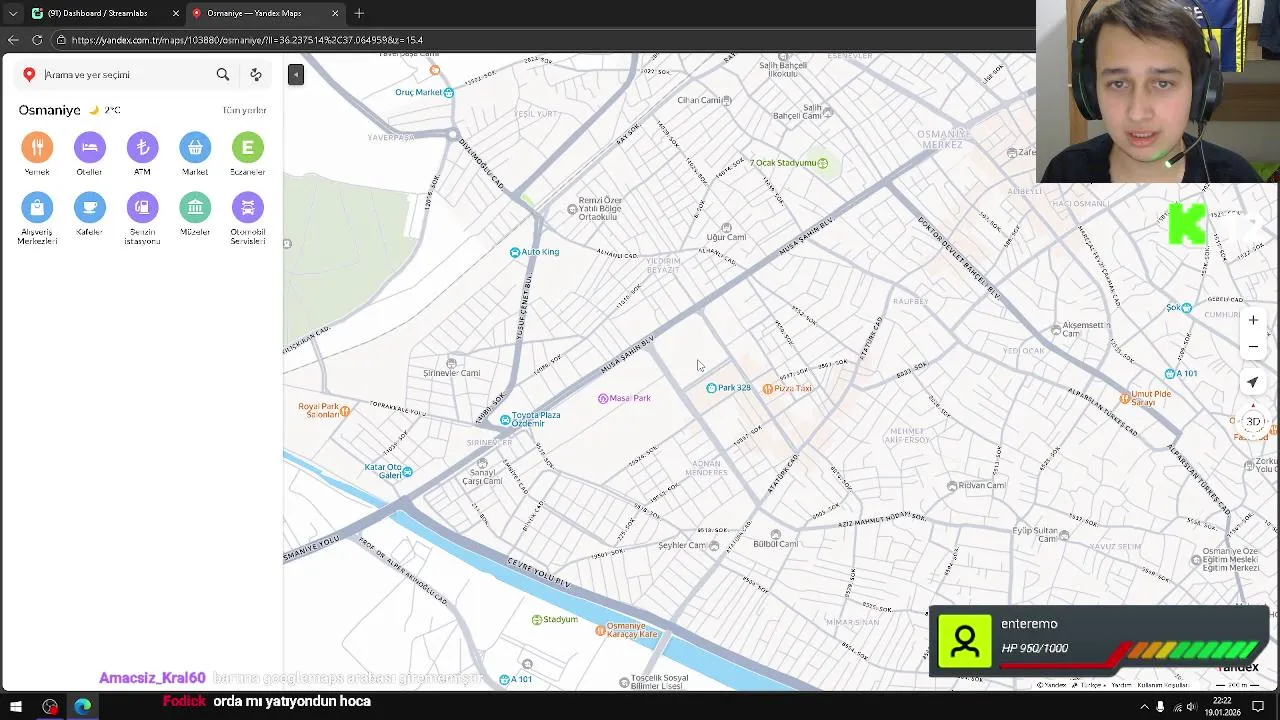Click the search and place input field
Screen dimensions: 1280x720
[125, 75]
